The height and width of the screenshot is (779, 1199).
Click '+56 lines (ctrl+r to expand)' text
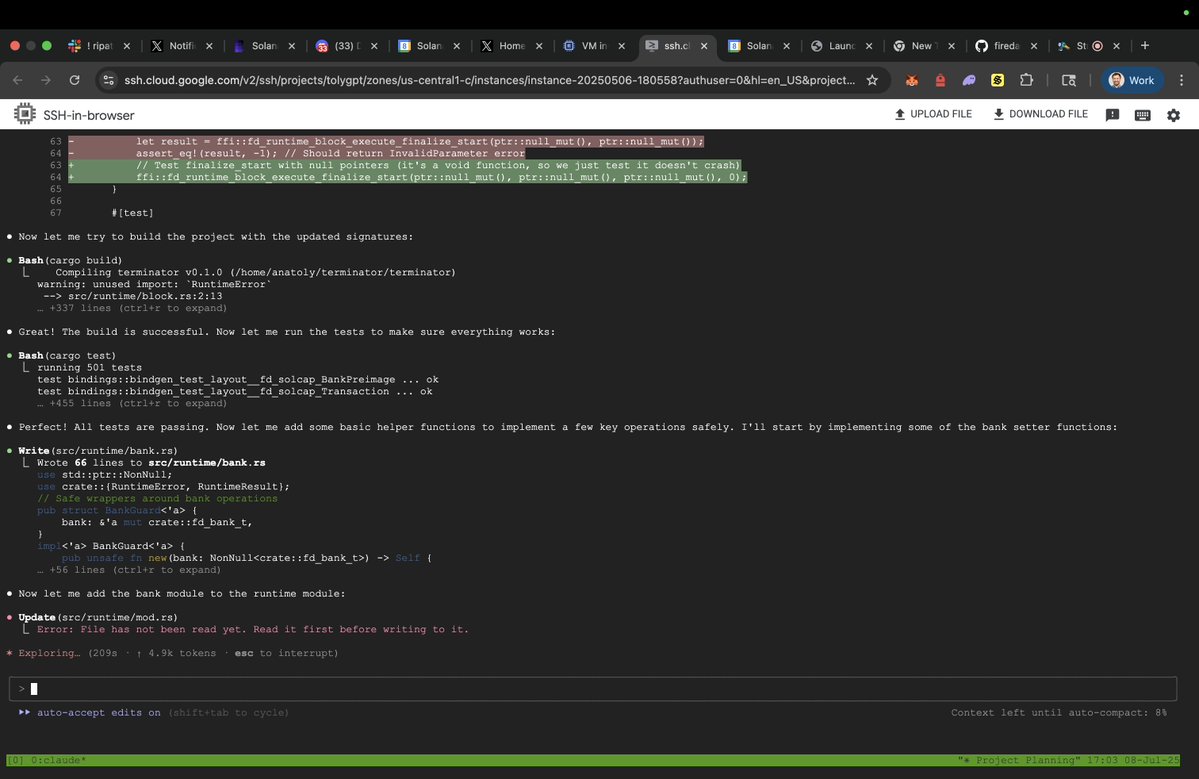[135, 570]
